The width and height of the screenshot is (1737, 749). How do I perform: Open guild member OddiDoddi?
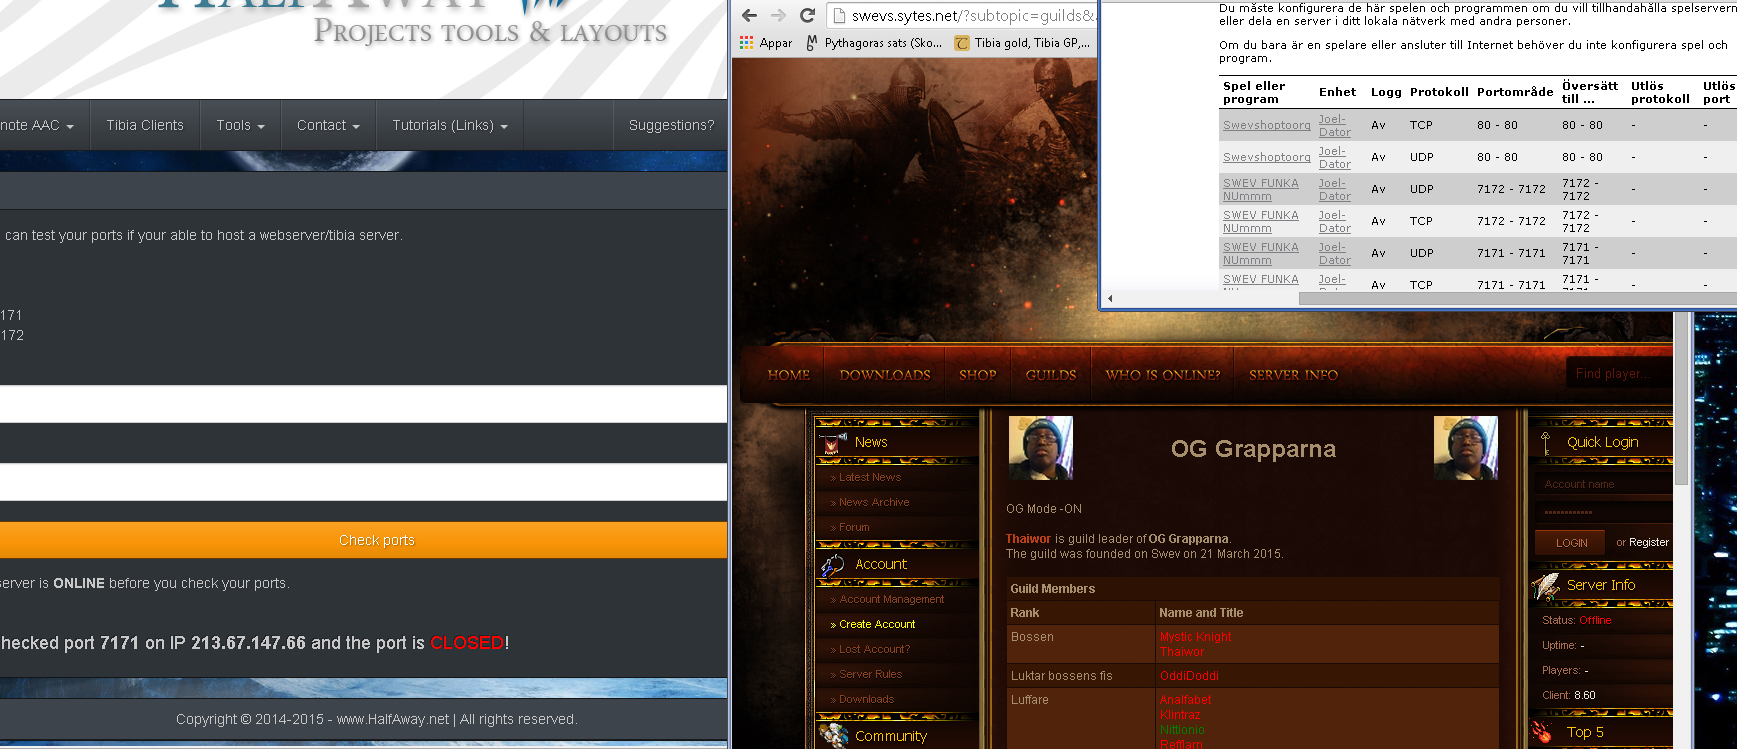point(1189,676)
